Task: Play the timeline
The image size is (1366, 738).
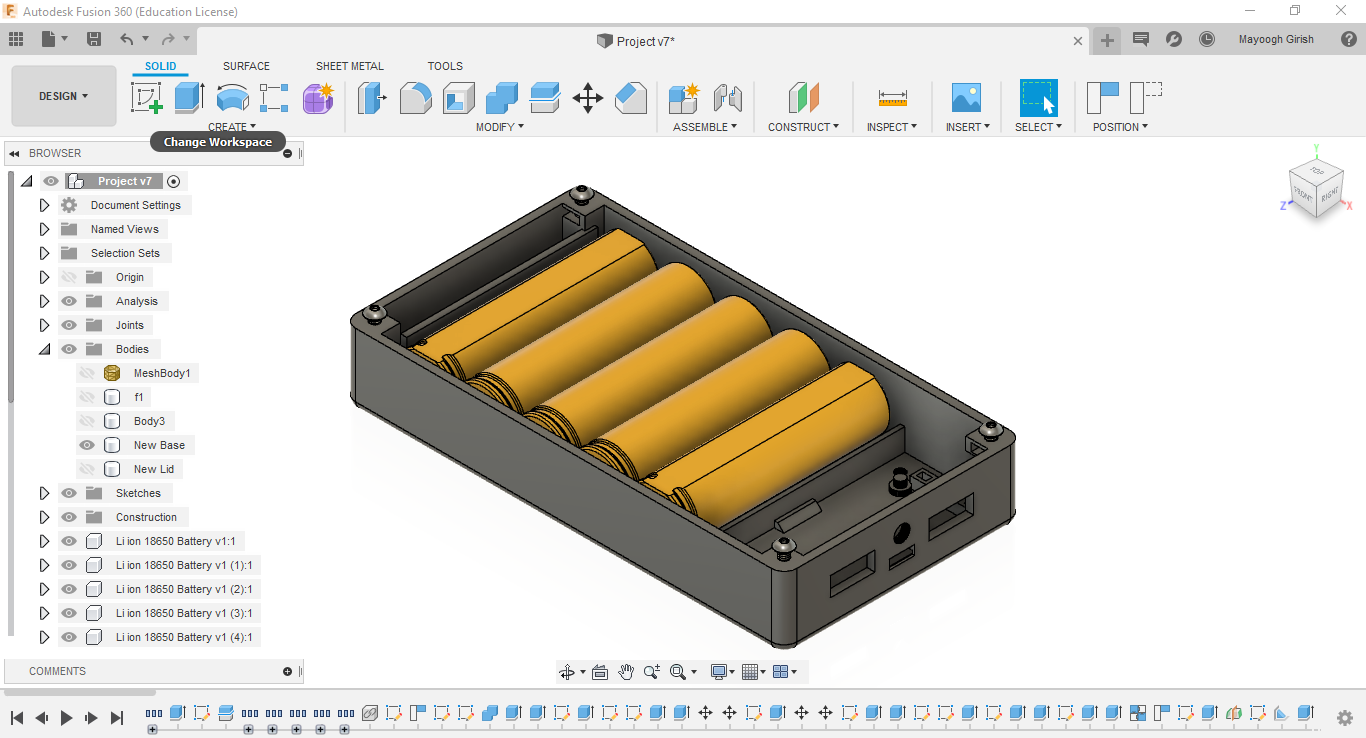Action: (x=67, y=718)
